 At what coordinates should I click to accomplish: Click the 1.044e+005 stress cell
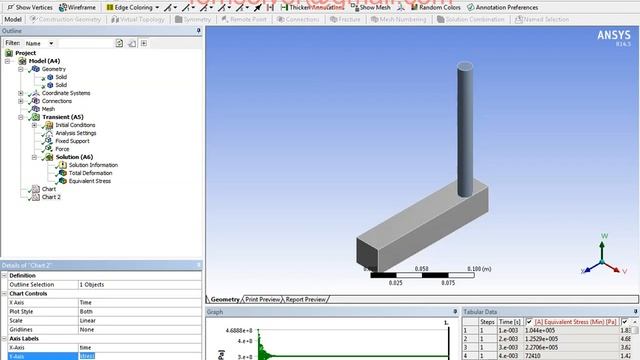coord(571,331)
